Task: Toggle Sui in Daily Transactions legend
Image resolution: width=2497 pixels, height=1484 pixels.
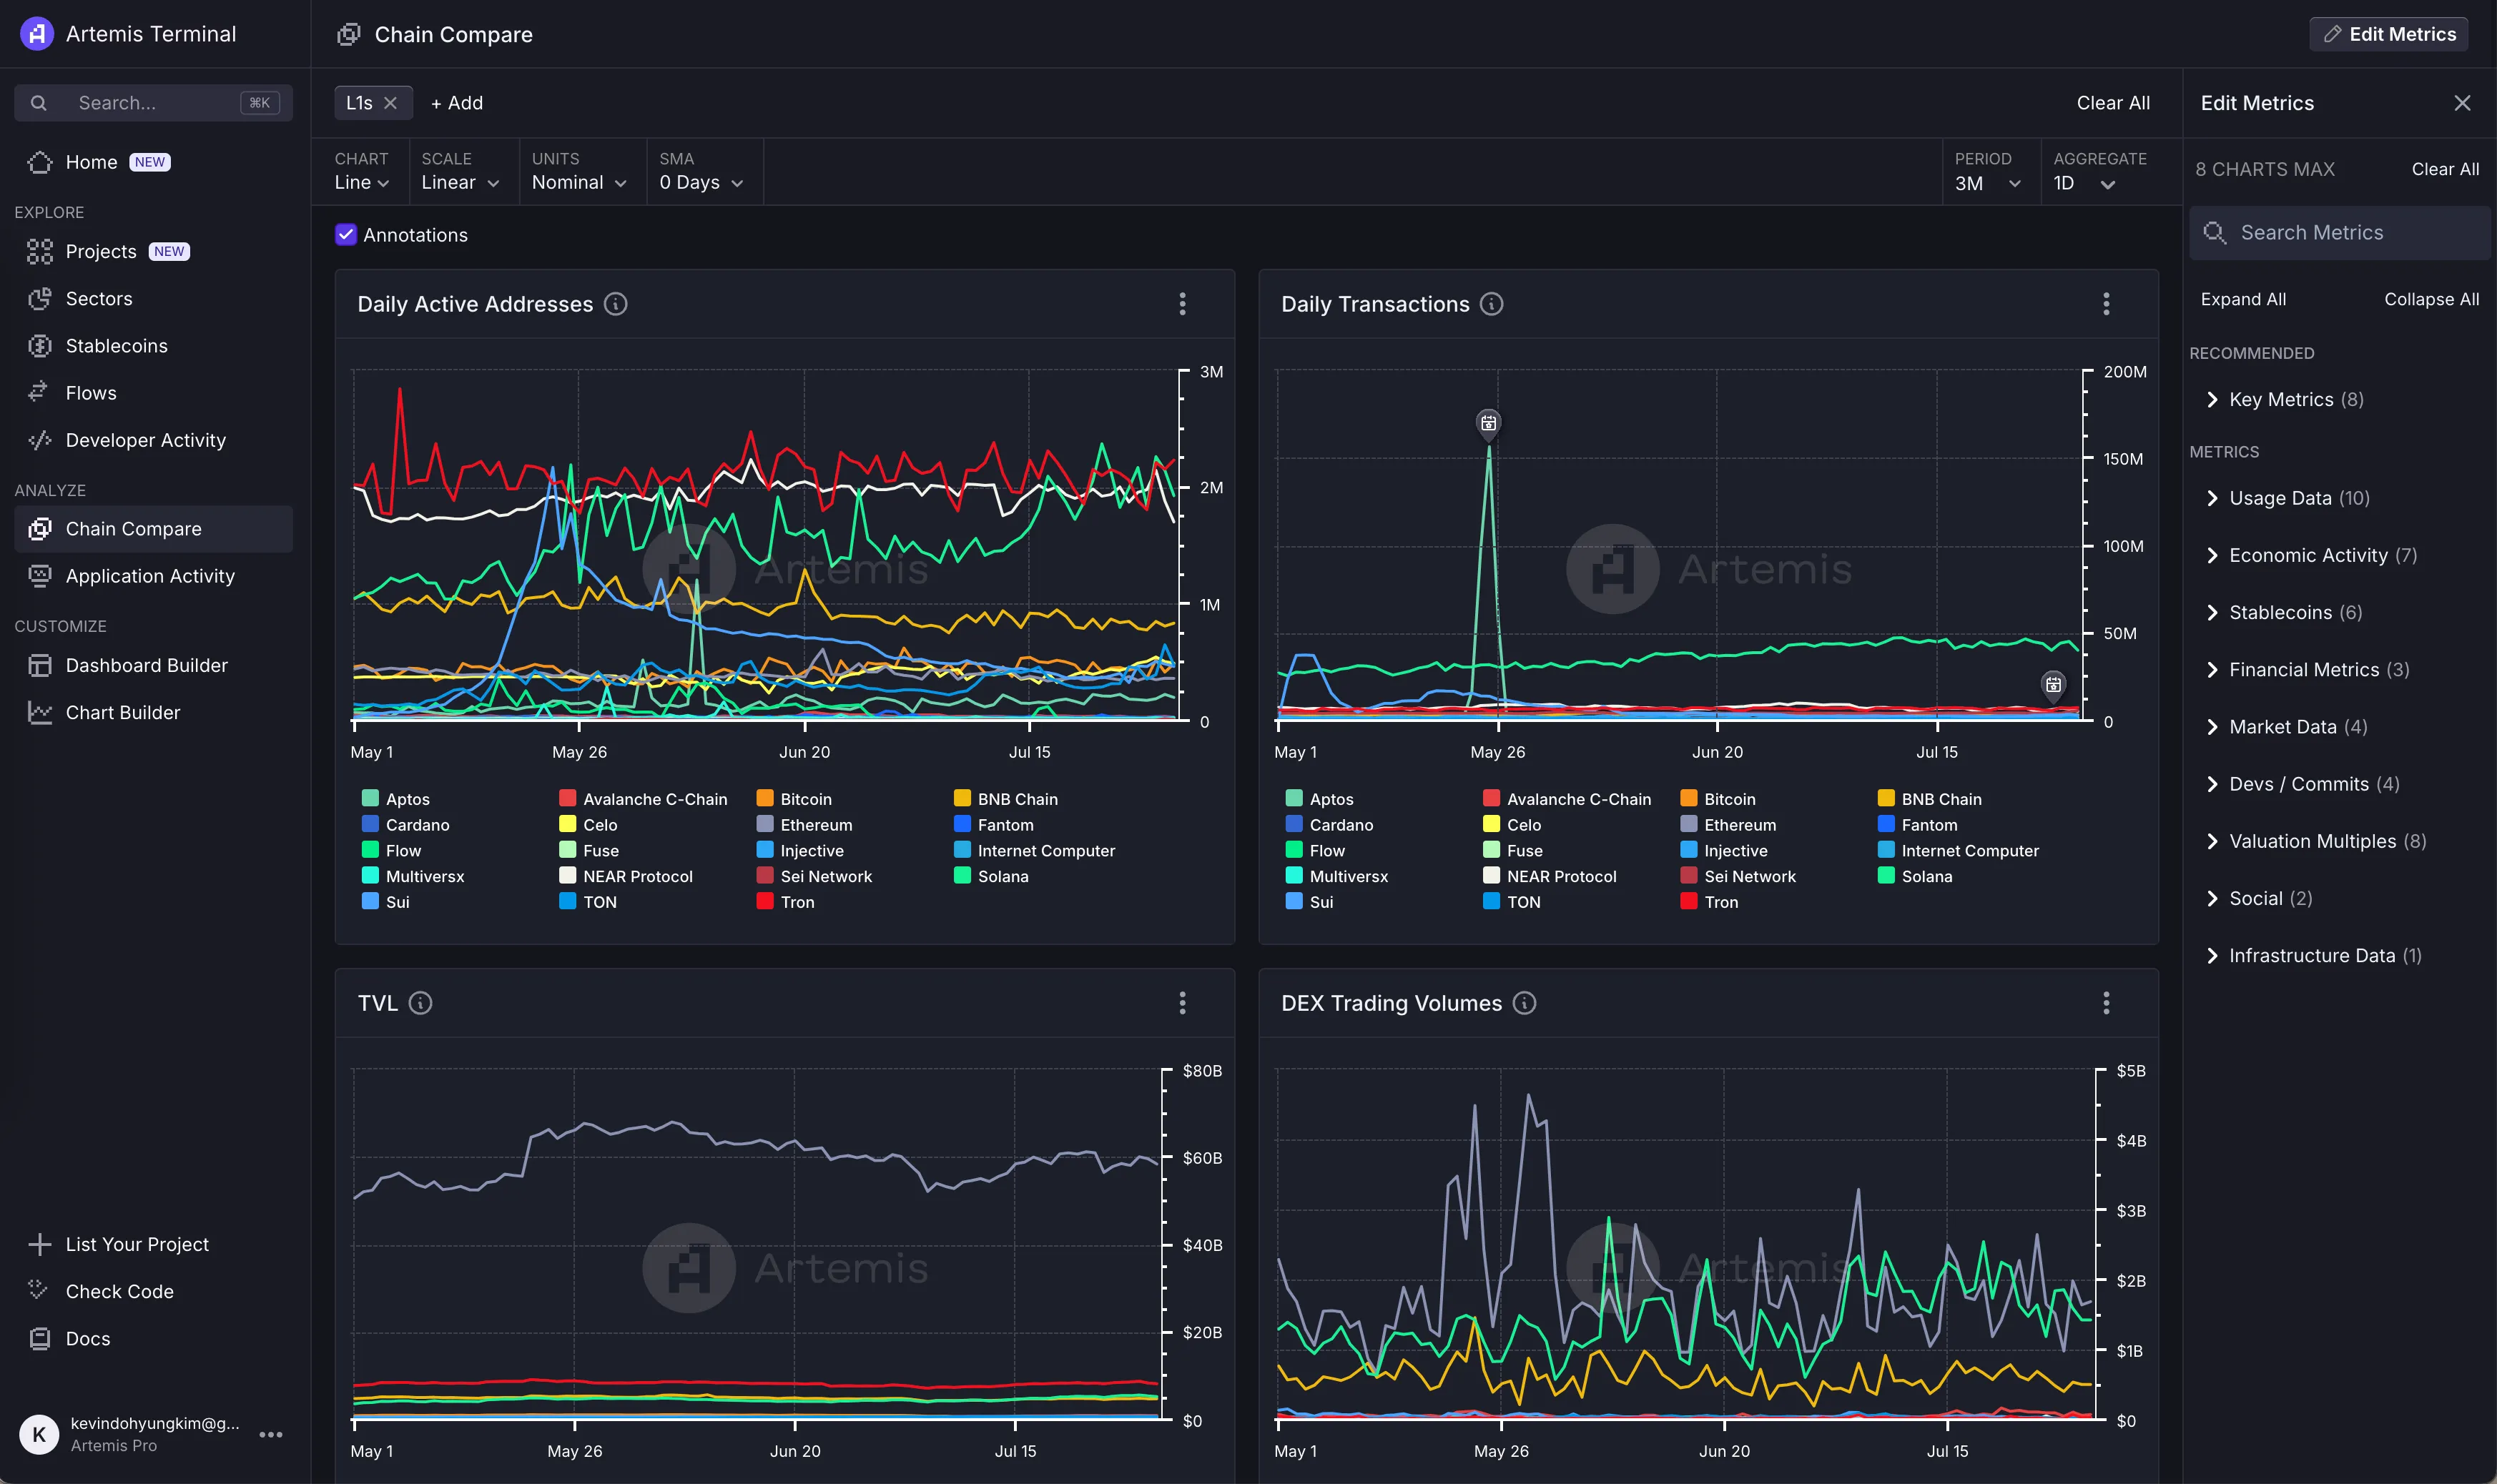Action: coord(1310,902)
